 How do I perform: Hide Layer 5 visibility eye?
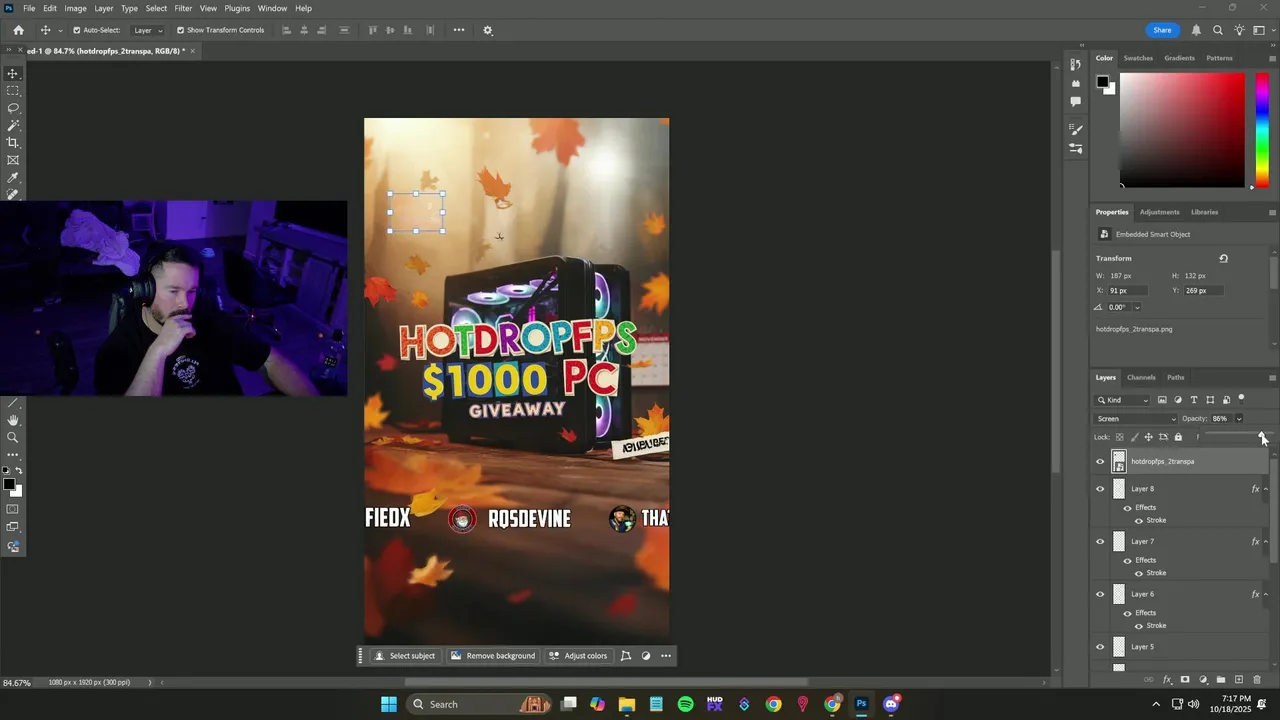tap(1100, 647)
